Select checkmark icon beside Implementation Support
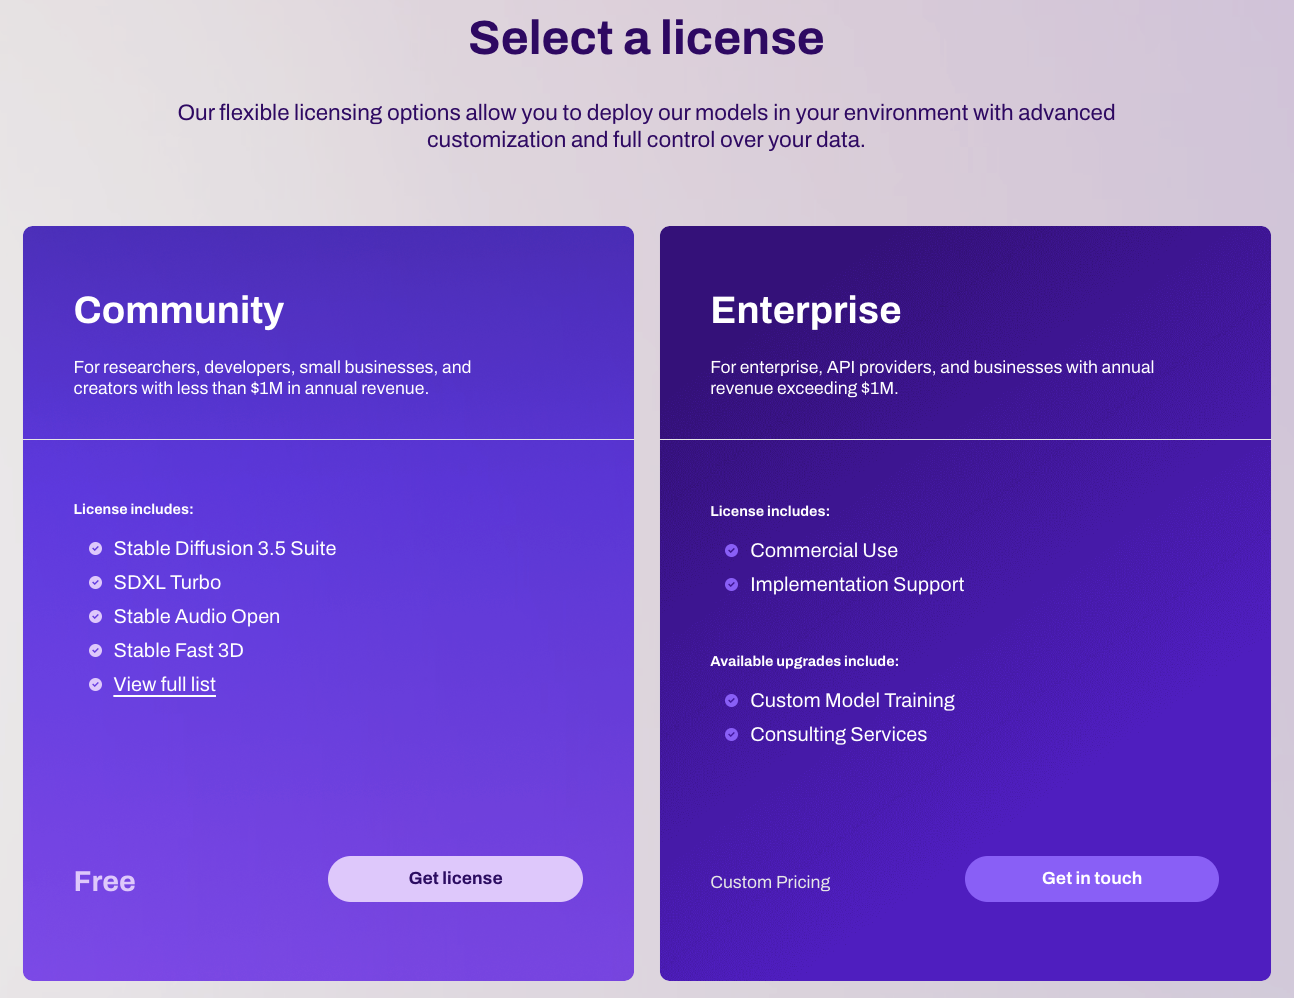This screenshot has height=998, width=1294. pyautogui.click(x=732, y=585)
